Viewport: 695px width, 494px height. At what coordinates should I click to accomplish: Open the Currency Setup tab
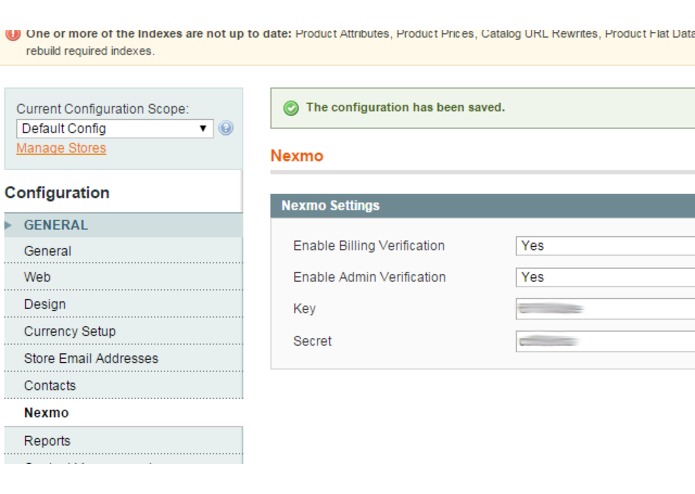pos(124,331)
